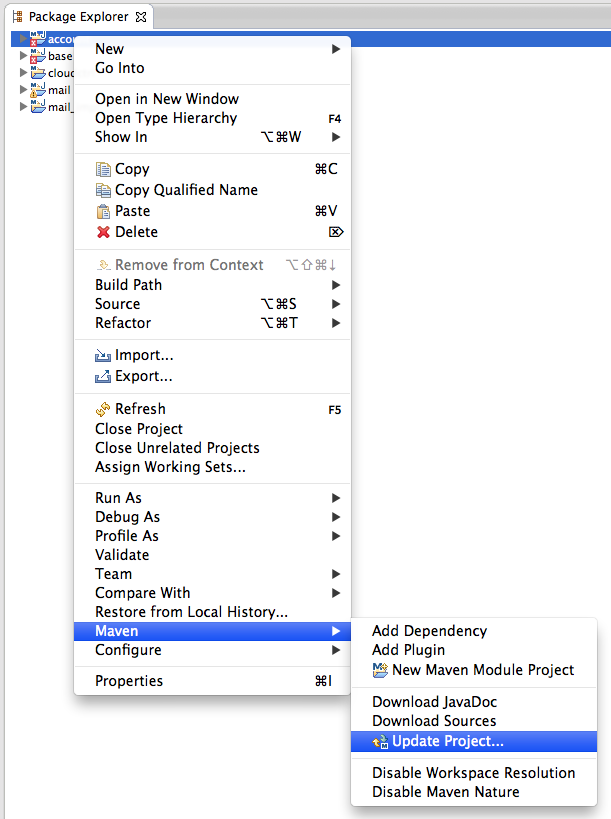Click the New Maven Module Project icon

[380, 670]
